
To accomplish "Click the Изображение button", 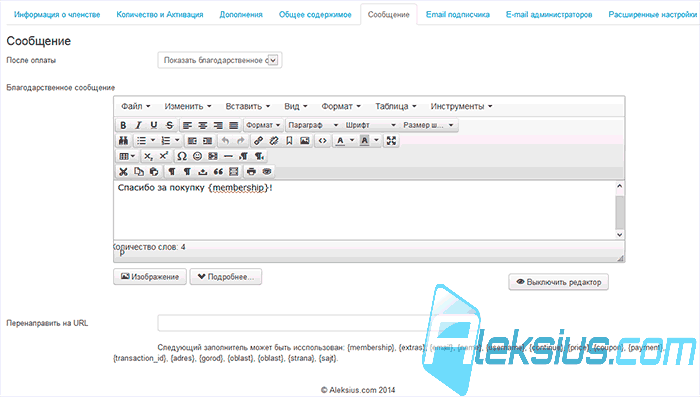I will coord(150,277).
